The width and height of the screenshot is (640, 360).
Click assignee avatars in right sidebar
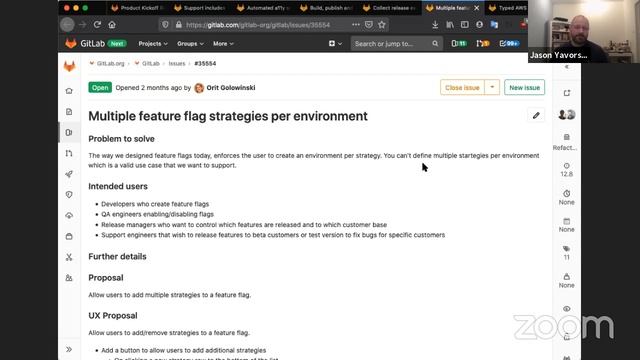click(567, 115)
